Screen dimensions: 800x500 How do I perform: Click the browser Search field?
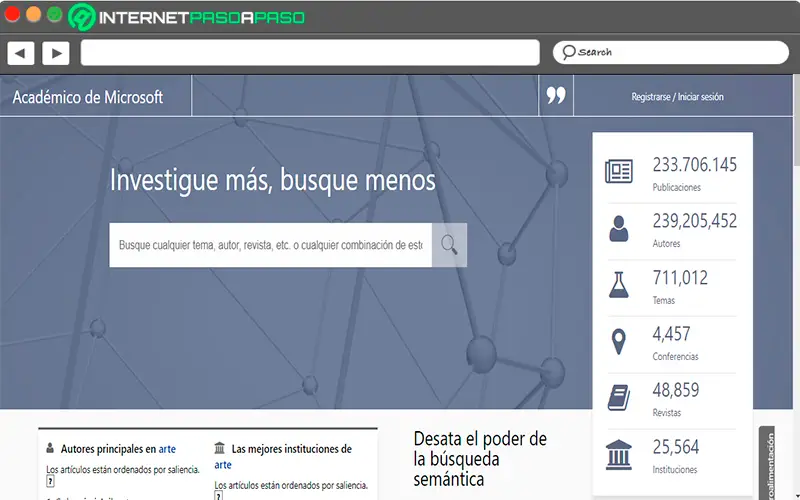(x=670, y=52)
